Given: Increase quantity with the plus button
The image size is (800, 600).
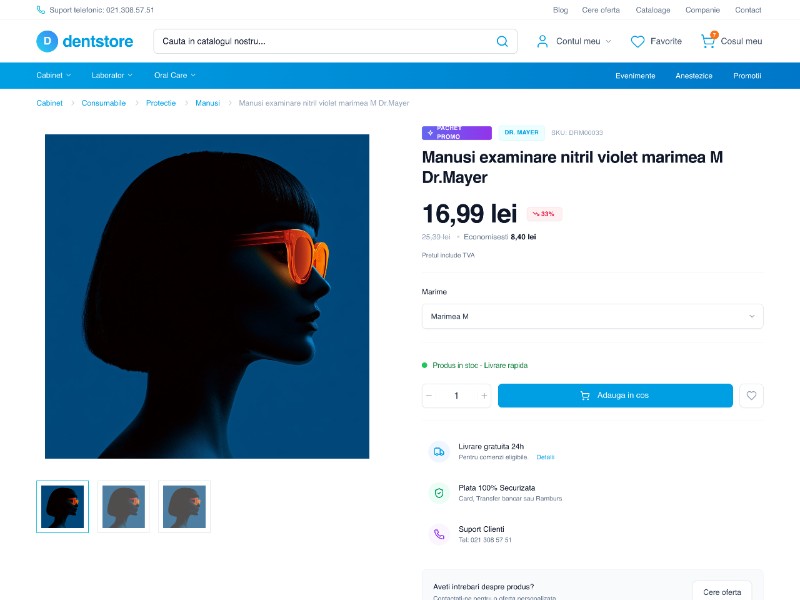Looking at the screenshot, I should 484,396.
